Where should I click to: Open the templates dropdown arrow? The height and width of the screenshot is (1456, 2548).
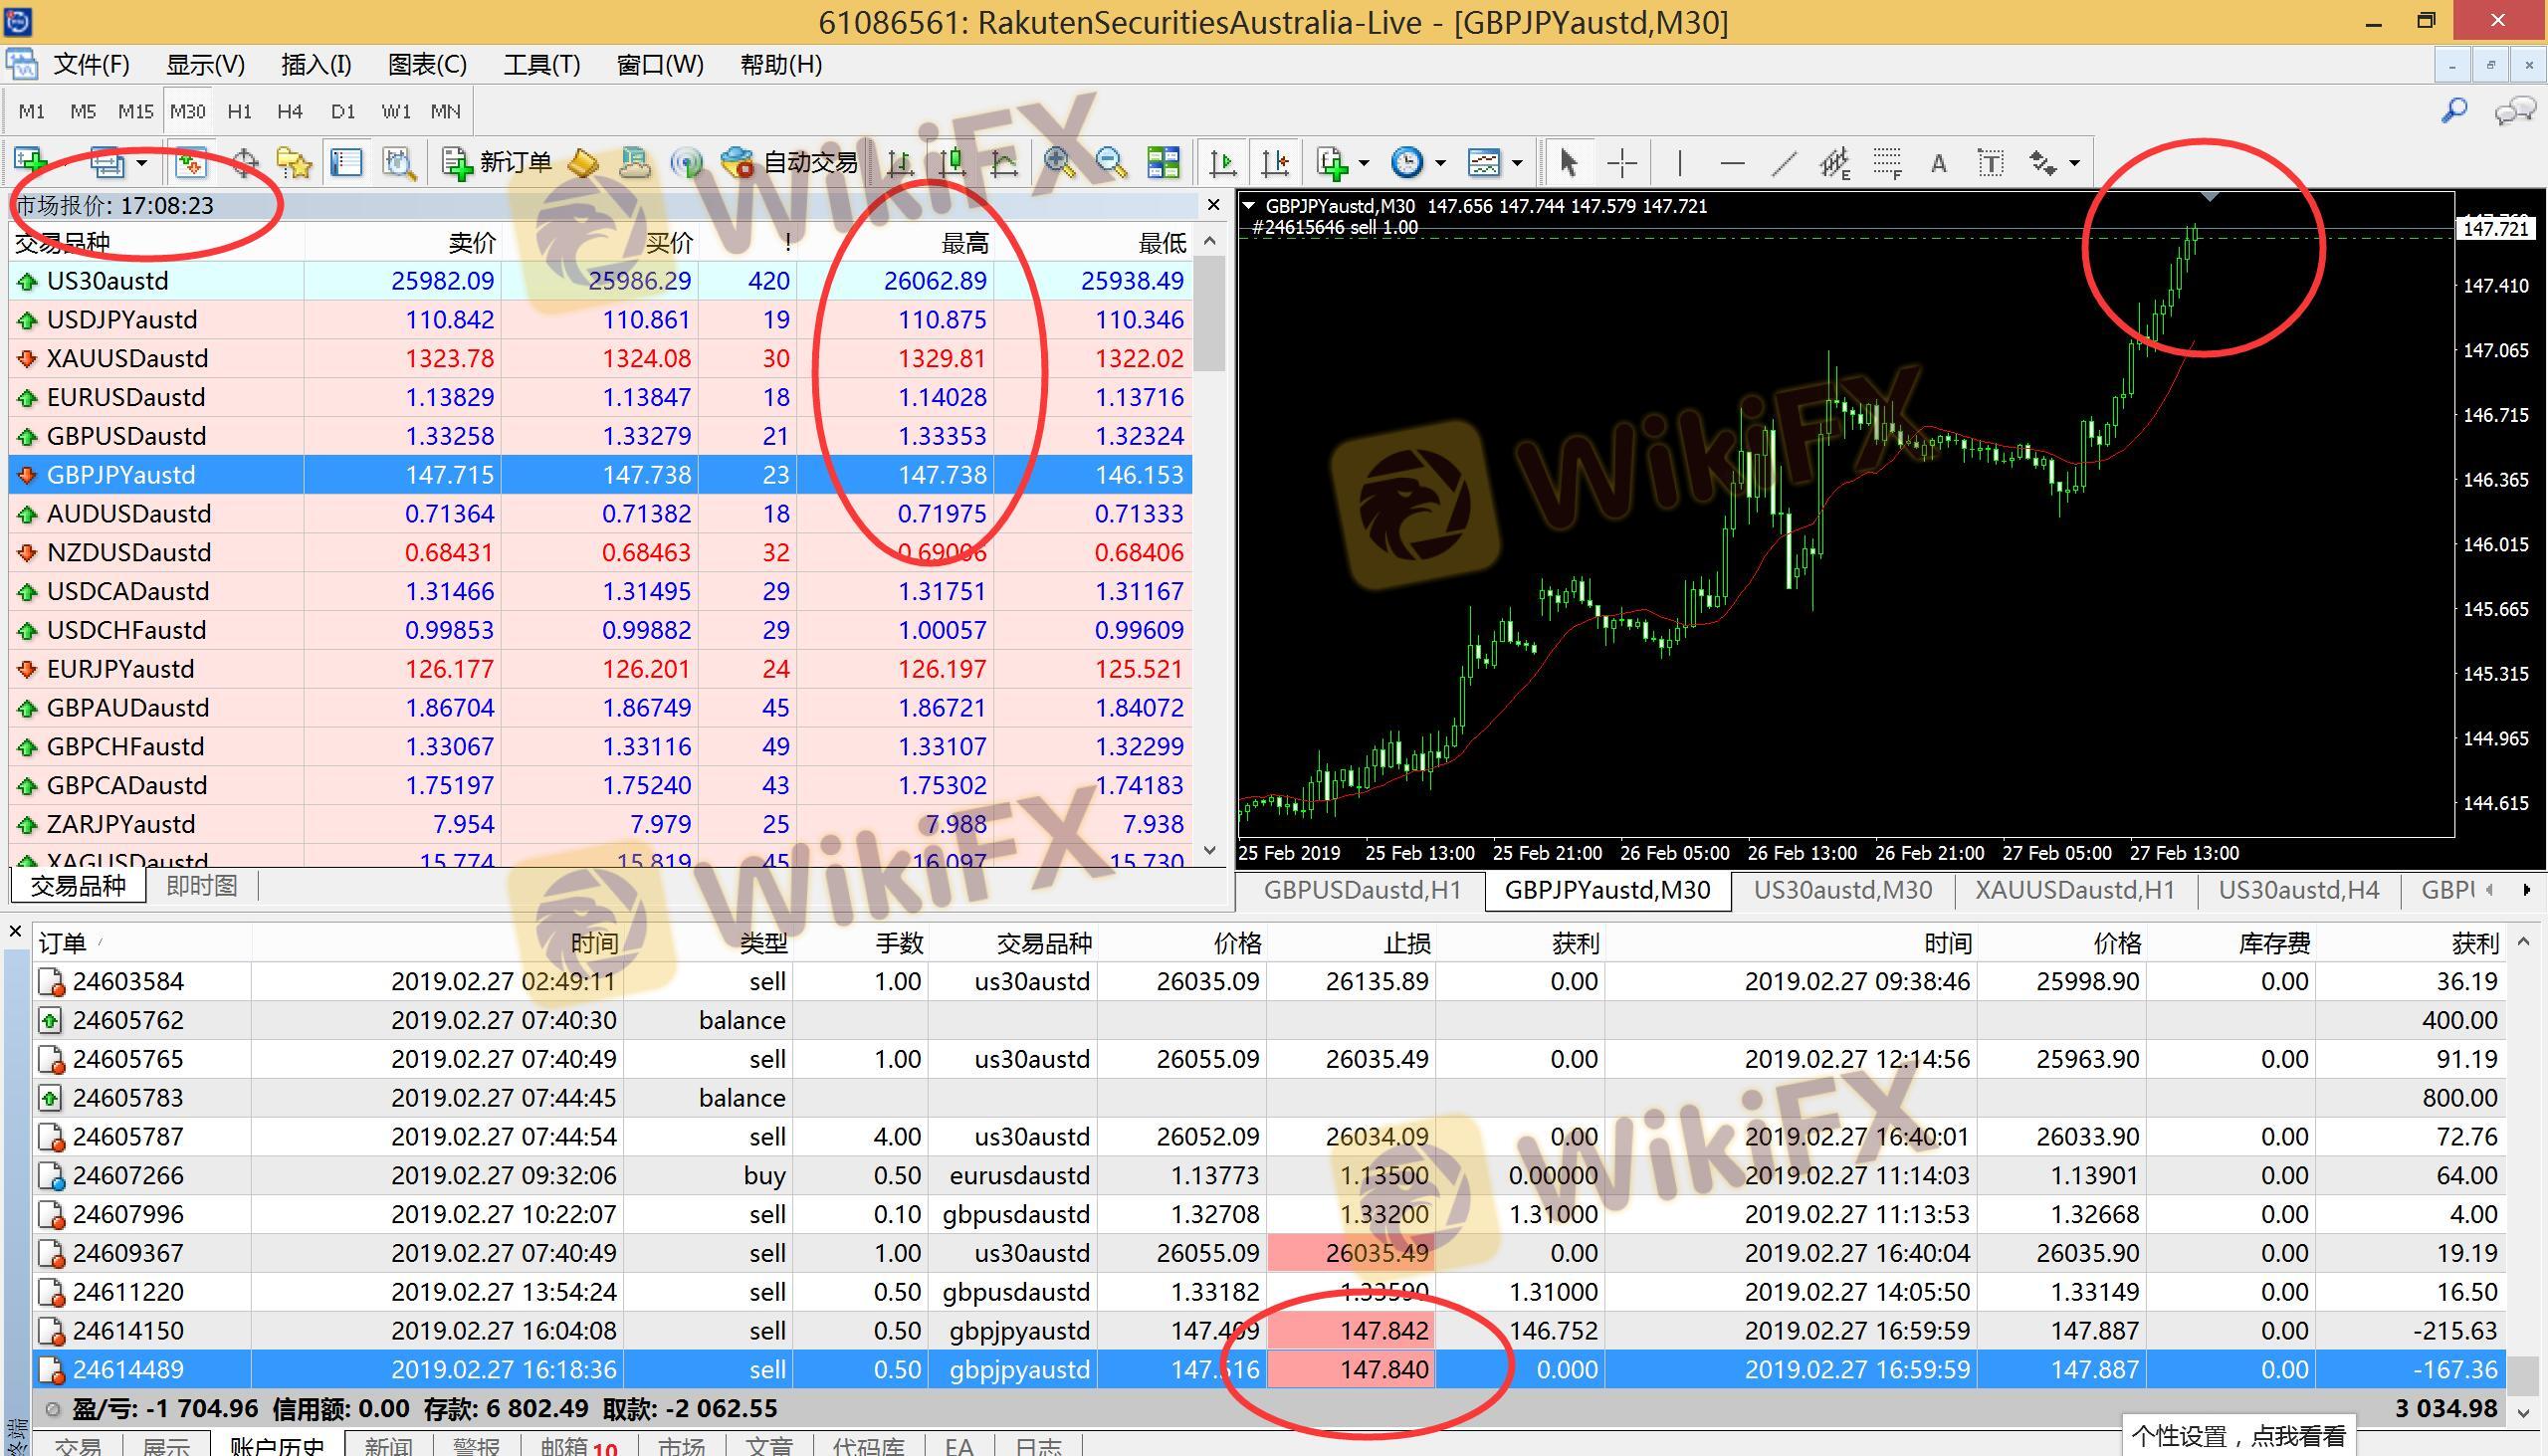(1517, 163)
